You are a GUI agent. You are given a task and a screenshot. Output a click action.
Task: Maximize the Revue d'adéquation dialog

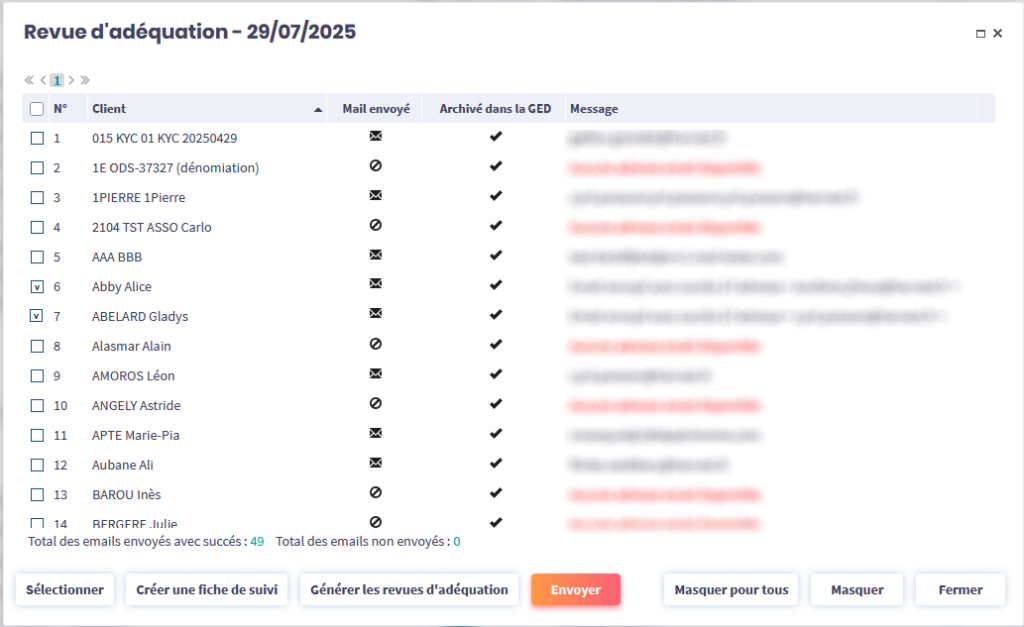pos(981,33)
